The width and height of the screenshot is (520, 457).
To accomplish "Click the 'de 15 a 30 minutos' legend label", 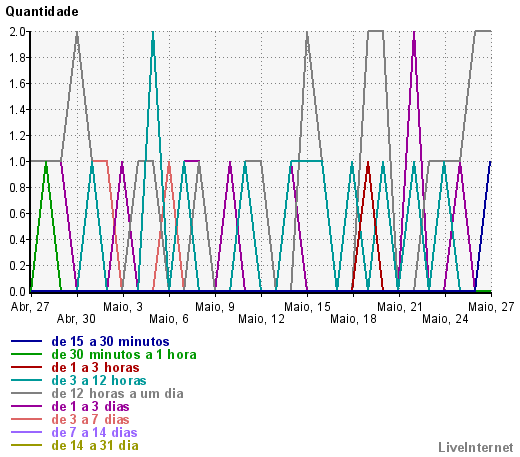I will [110, 342].
